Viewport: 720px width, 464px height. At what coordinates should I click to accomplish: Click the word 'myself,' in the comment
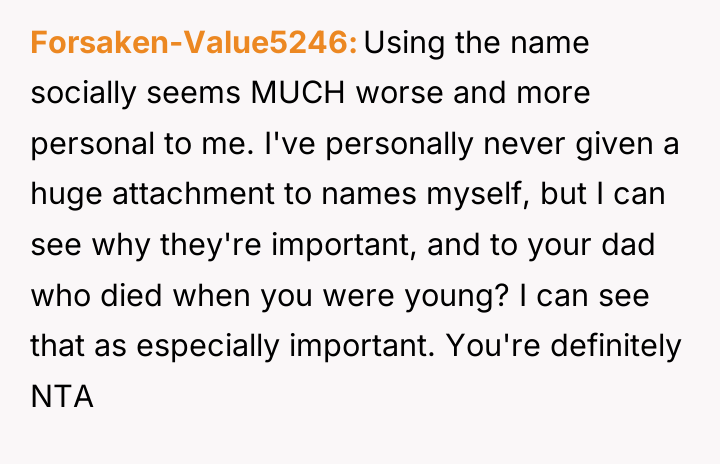[478, 195]
